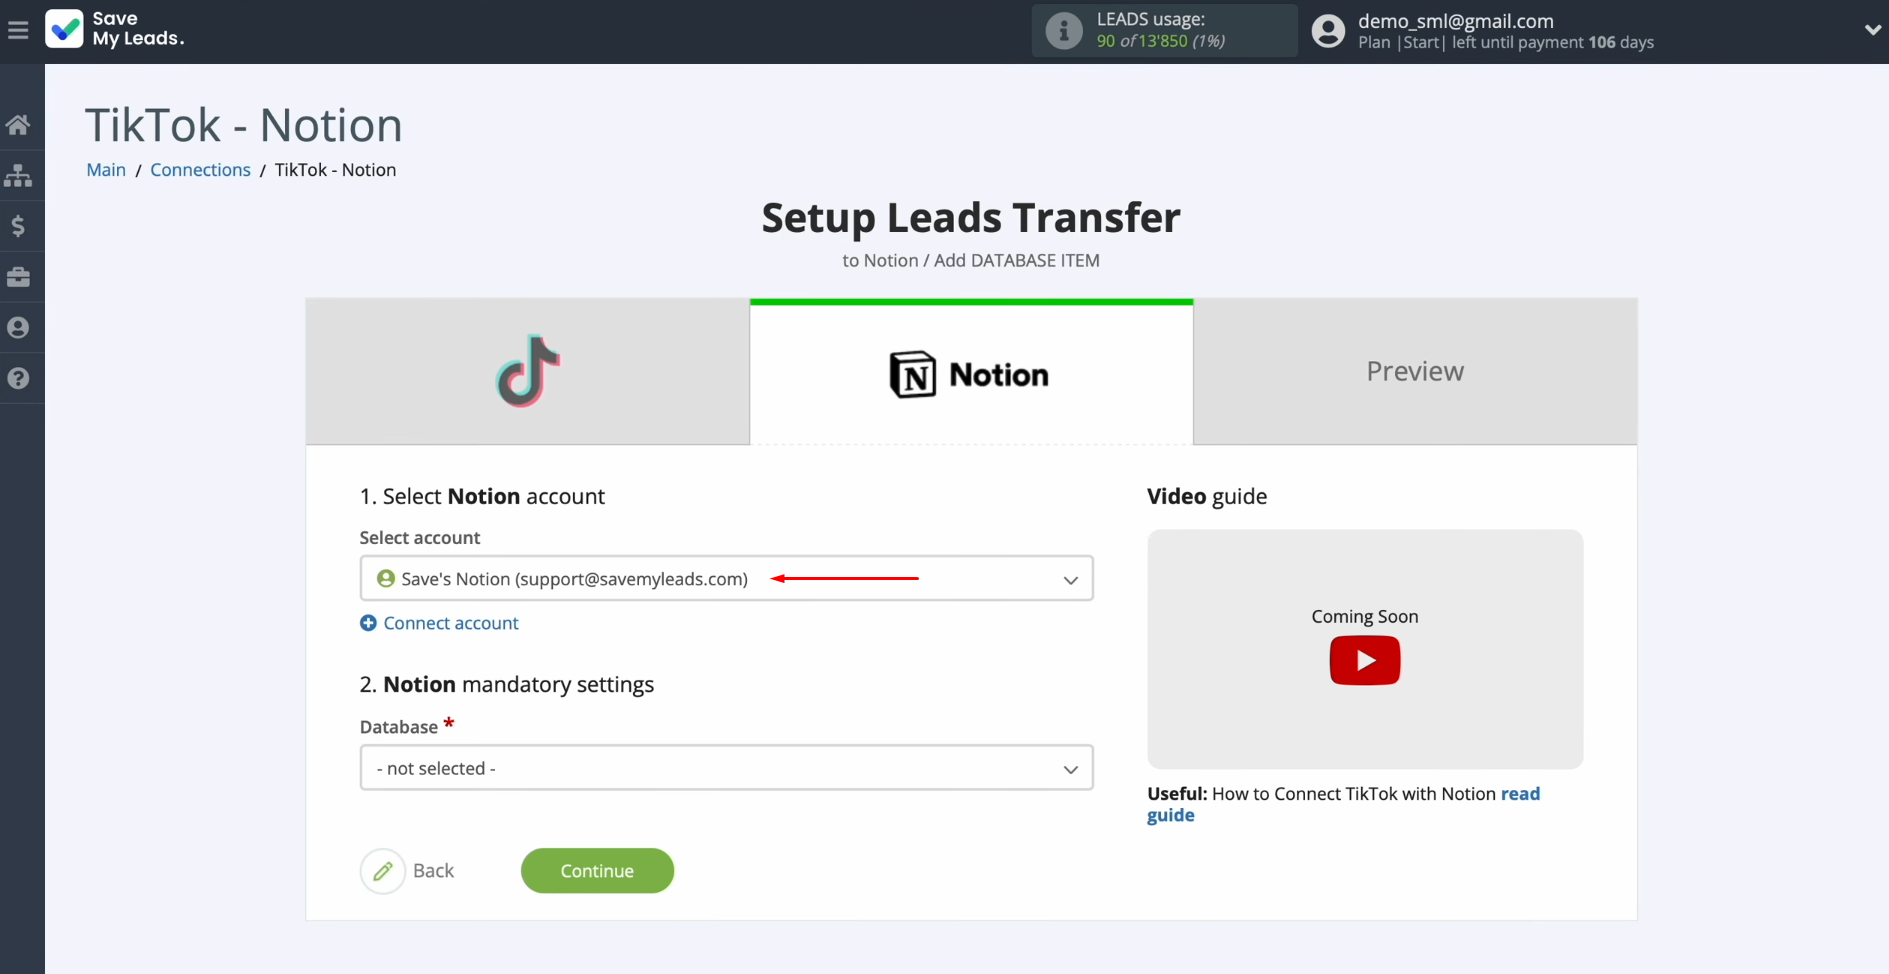Click the plan payment days text
The width and height of the screenshot is (1889, 974).
coord(1506,42)
